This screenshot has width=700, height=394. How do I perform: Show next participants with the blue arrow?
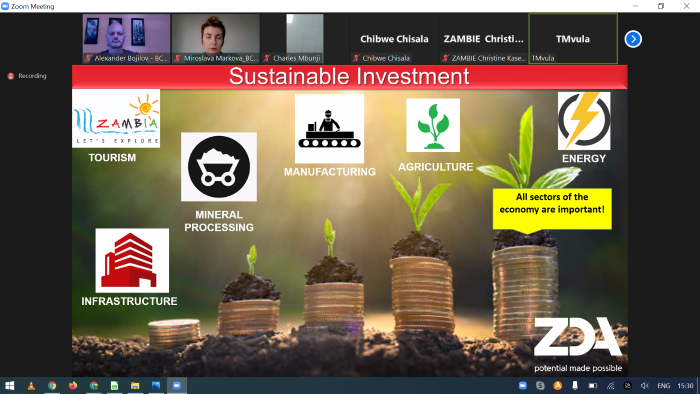[x=633, y=39]
